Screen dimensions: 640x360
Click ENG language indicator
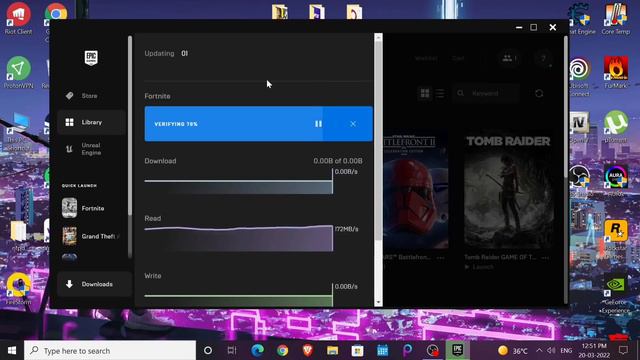(566, 351)
